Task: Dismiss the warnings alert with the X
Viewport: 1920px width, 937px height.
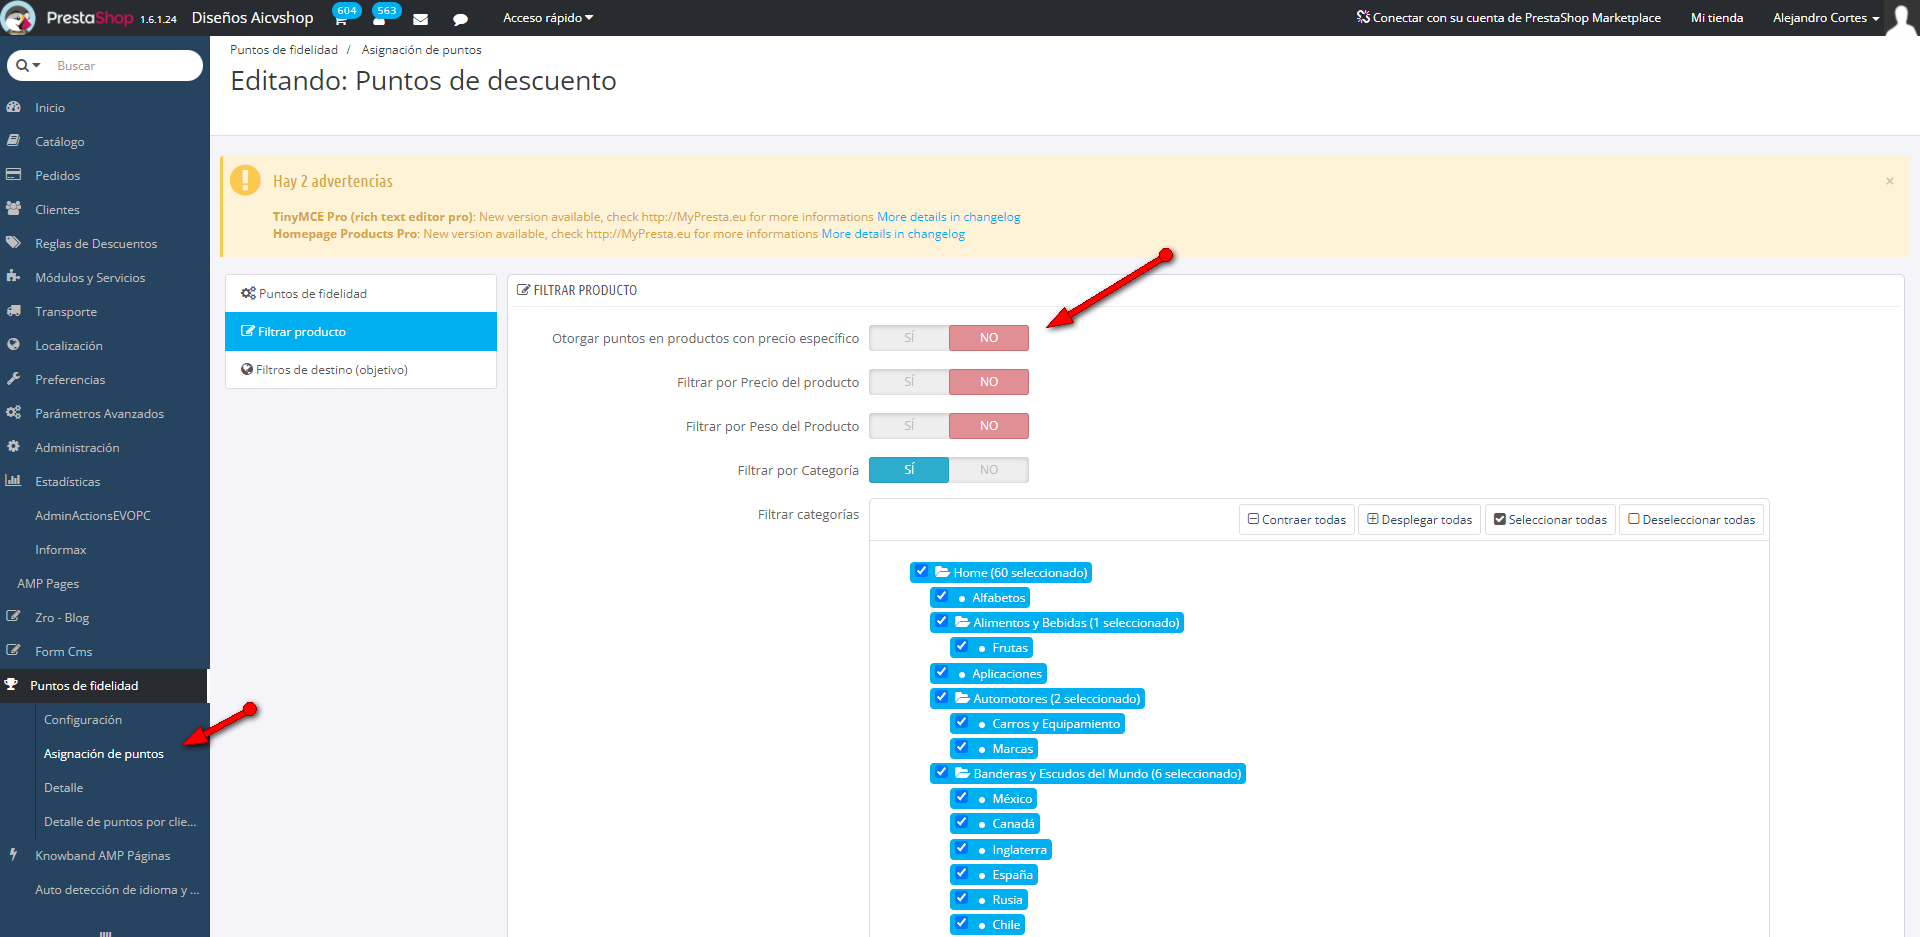Action: (x=1889, y=181)
